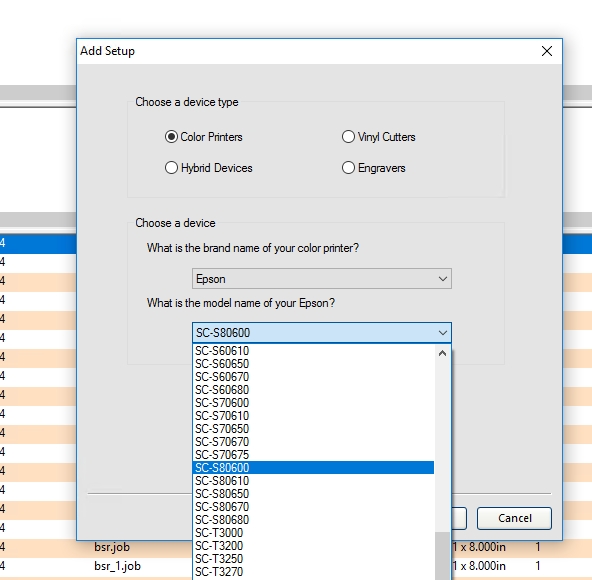Select the SC-S70650 entry
592x580 pixels.
pyautogui.click(x=313, y=429)
